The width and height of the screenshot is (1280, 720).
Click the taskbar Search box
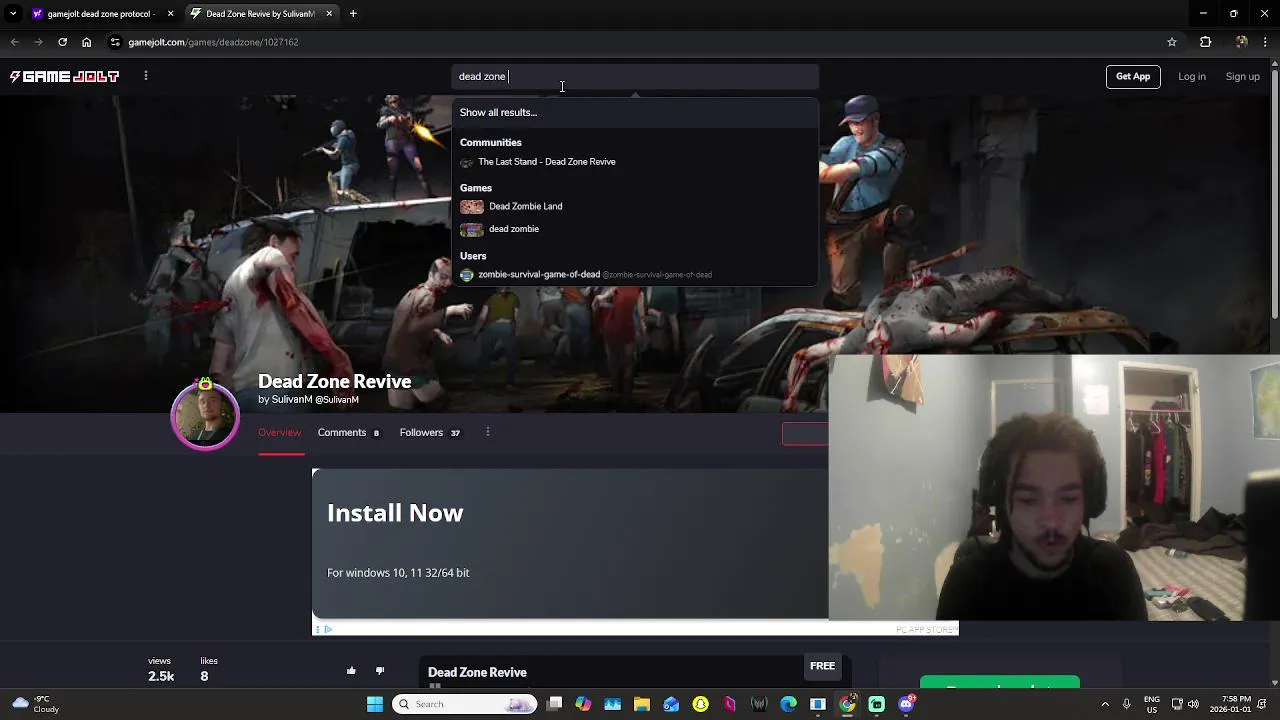(x=465, y=704)
